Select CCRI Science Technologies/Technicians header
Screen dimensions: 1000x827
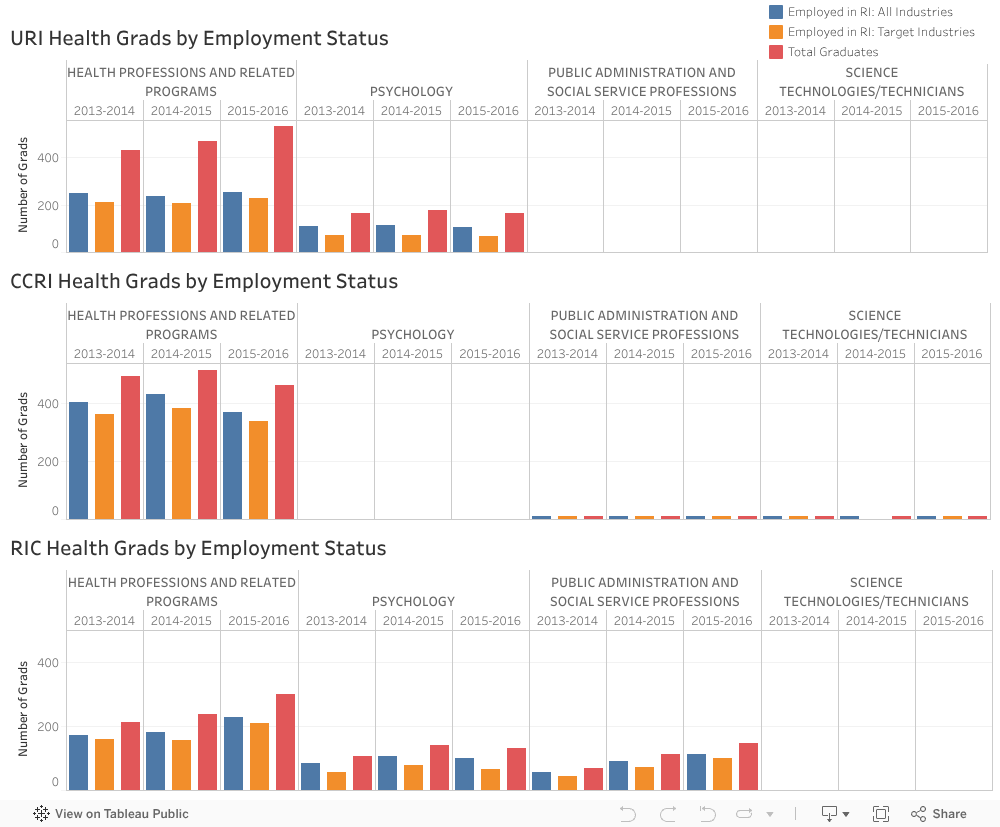875,325
